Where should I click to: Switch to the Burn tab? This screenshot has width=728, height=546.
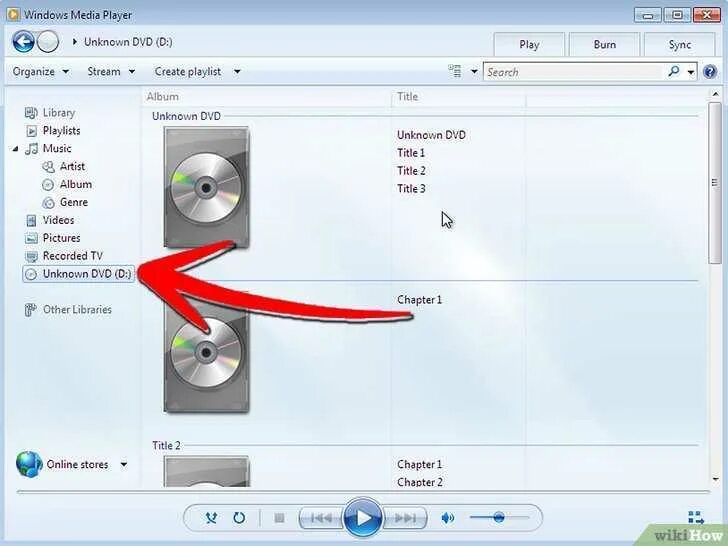pyautogui.click(x=604, y=45)
